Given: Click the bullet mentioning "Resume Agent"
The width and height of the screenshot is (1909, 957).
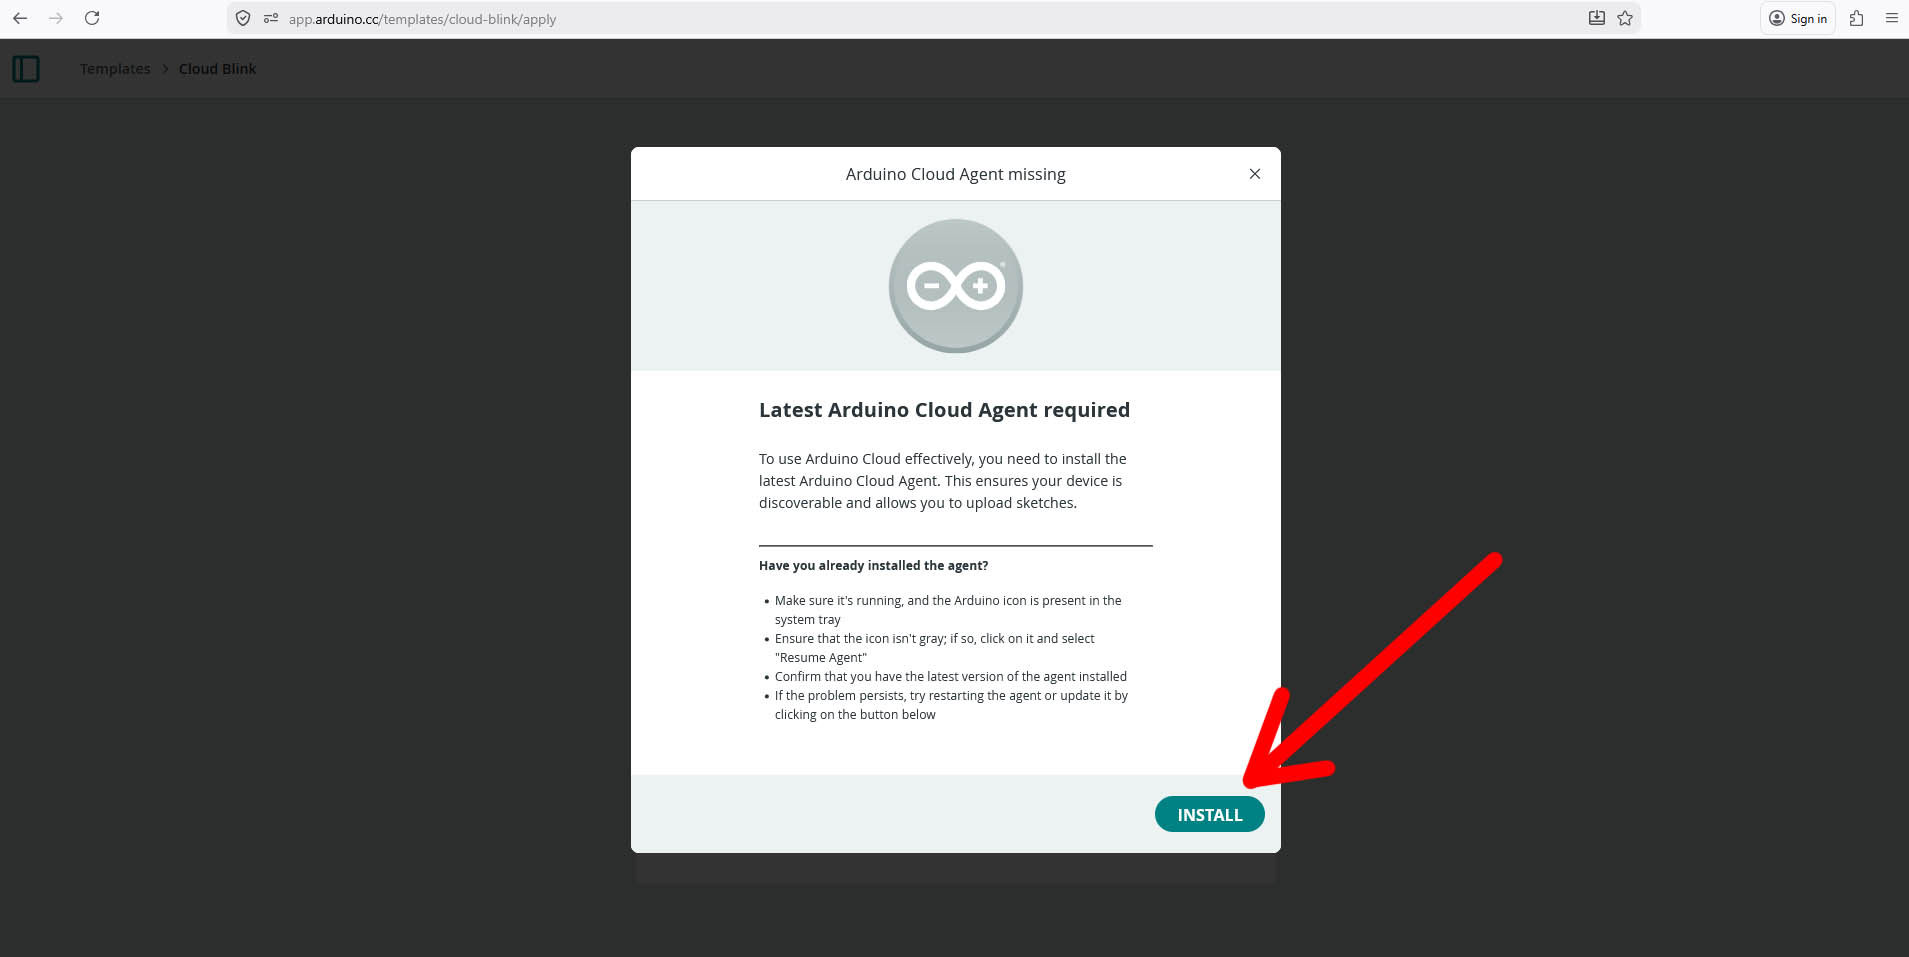Looking at the screenshot, I should (934, 648).
